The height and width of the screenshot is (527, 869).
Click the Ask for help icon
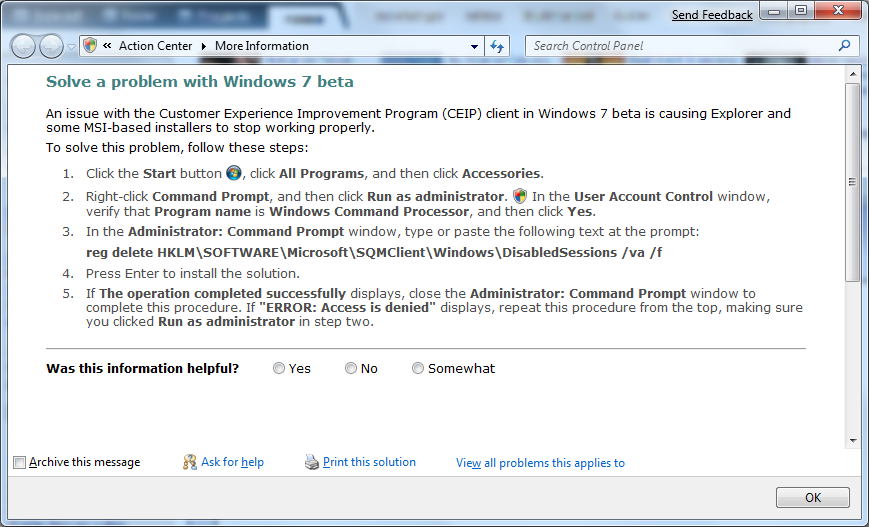coord(190,462)
